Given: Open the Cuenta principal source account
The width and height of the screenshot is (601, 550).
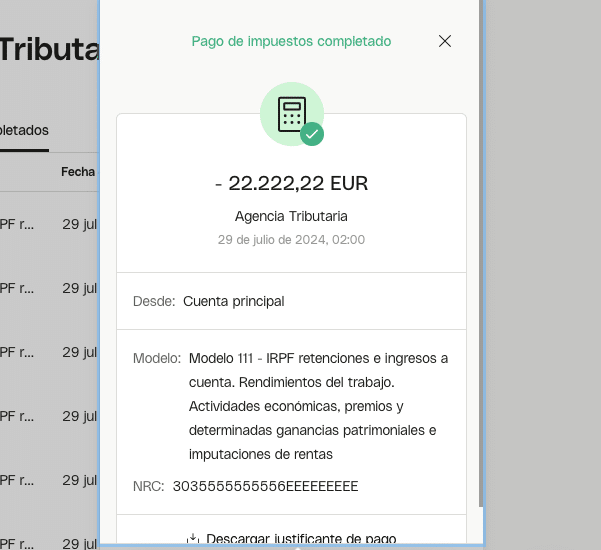Looking at the screenshot, I should (233, 301).
